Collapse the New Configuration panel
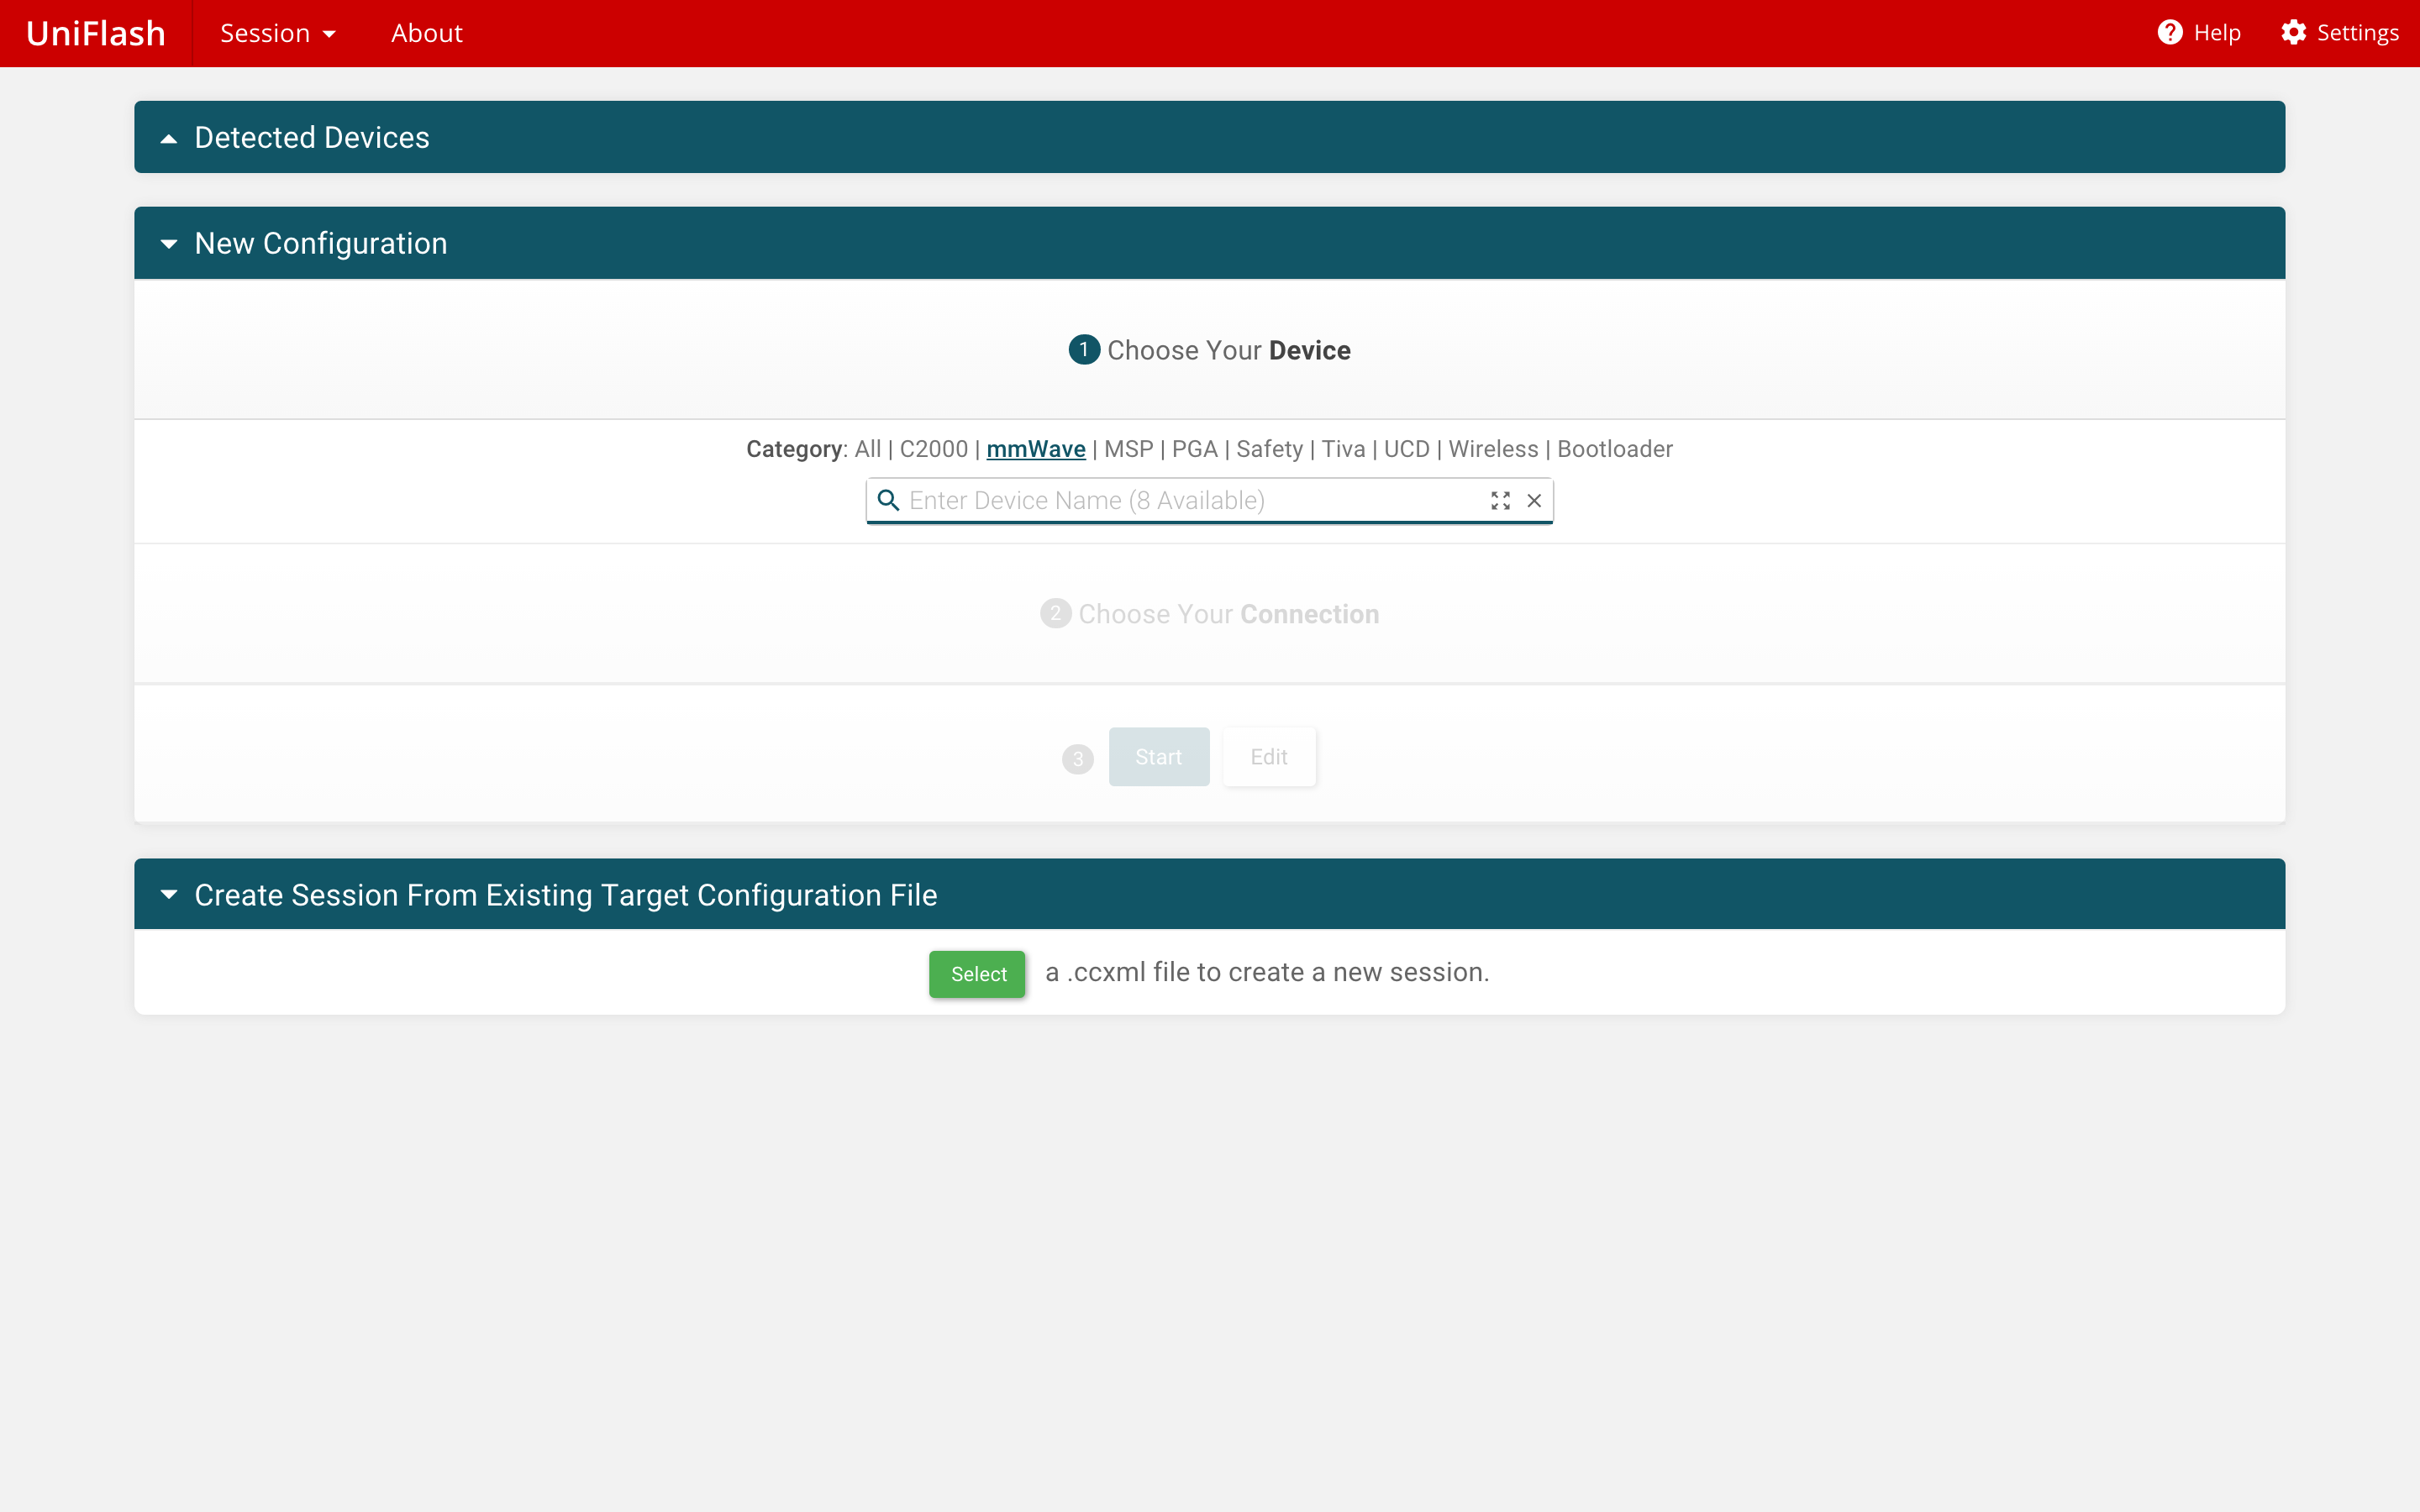The height and width of the screenshot is (1512, 2420). pos(169,244)
